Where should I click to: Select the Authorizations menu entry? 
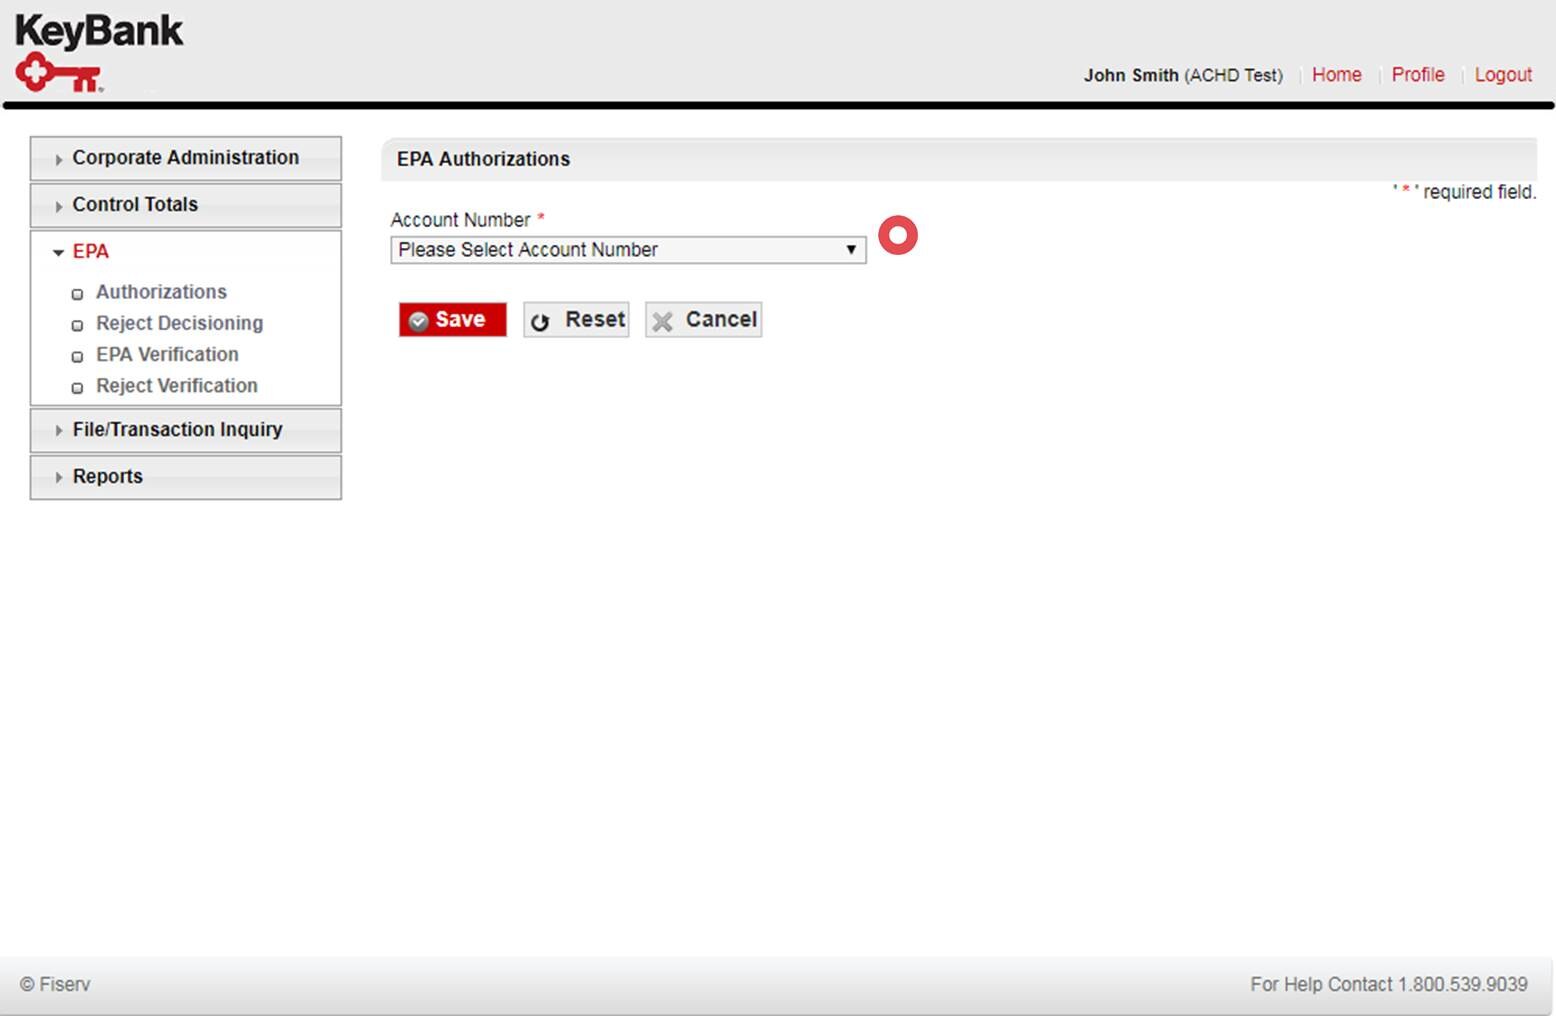[160, 292]
